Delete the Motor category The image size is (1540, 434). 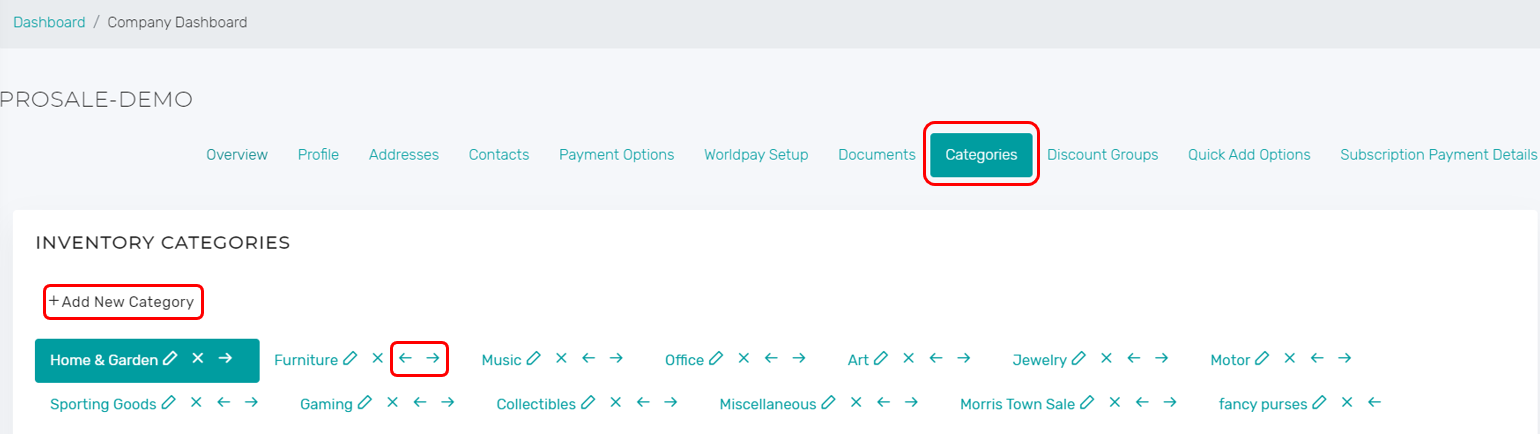click(x=1290, y=358)
